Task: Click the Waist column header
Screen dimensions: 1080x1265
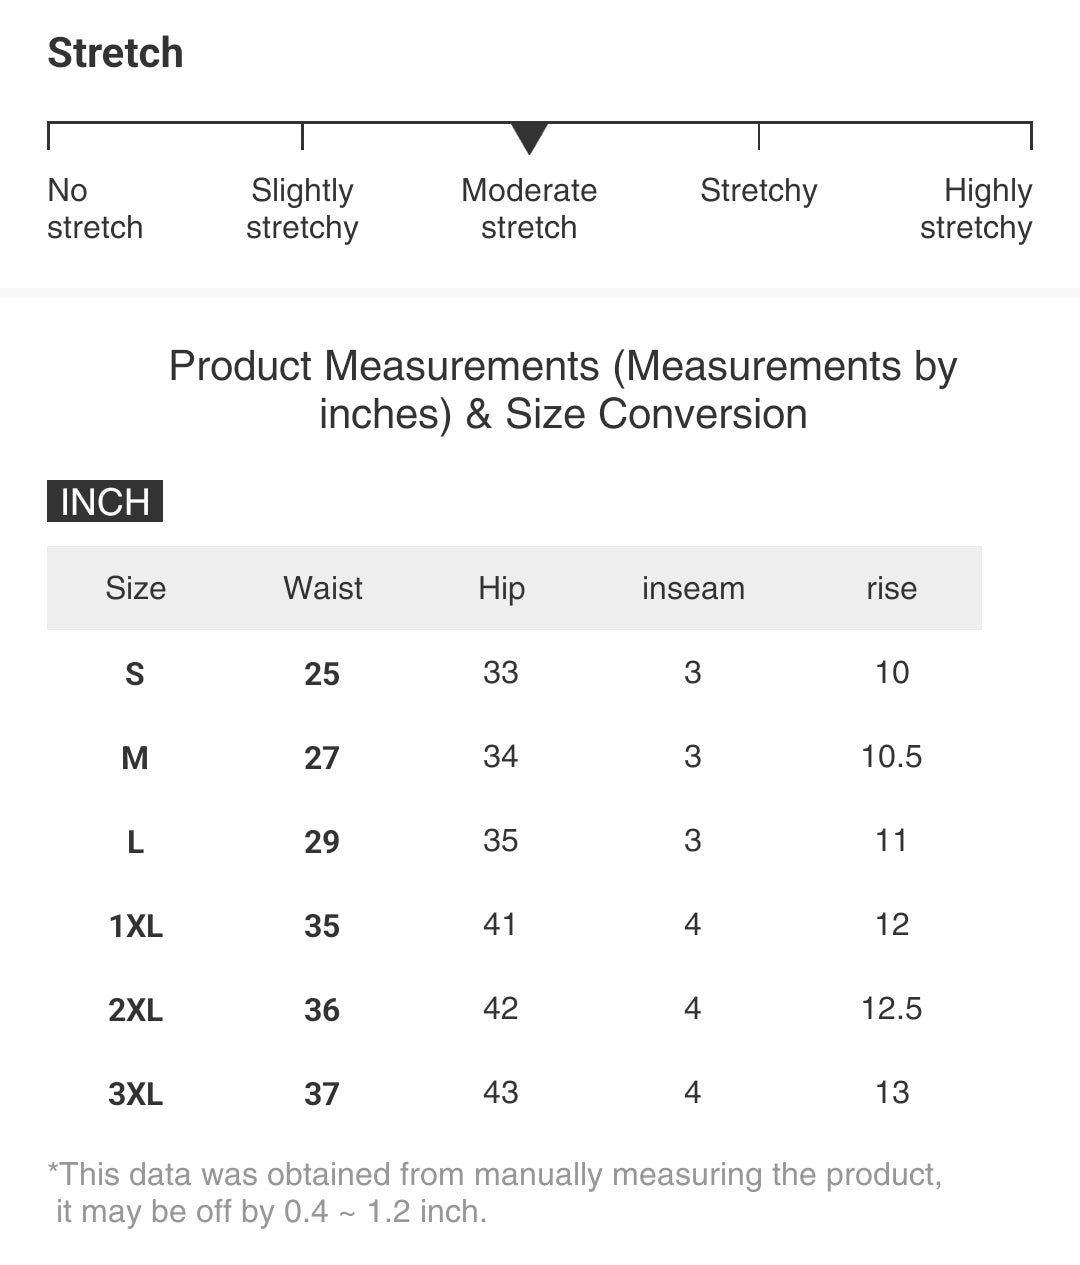Action: coord(322,588)
